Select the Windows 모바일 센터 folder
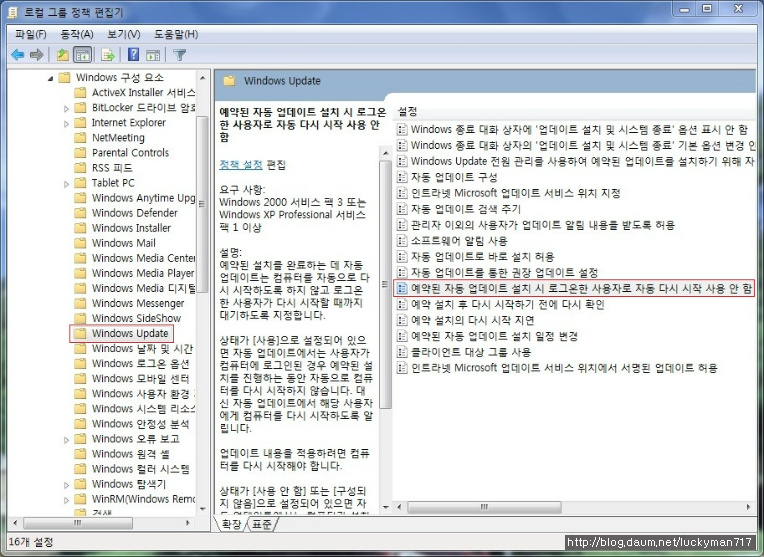Image resolution: width=764 pixels, height=557 pixels. (132, 379)
